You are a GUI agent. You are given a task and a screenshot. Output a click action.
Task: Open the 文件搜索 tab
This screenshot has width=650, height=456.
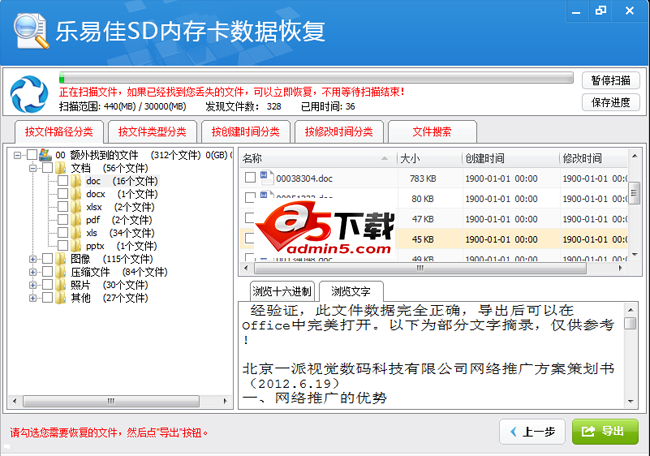pyautogui.click(x=432, y=132)
